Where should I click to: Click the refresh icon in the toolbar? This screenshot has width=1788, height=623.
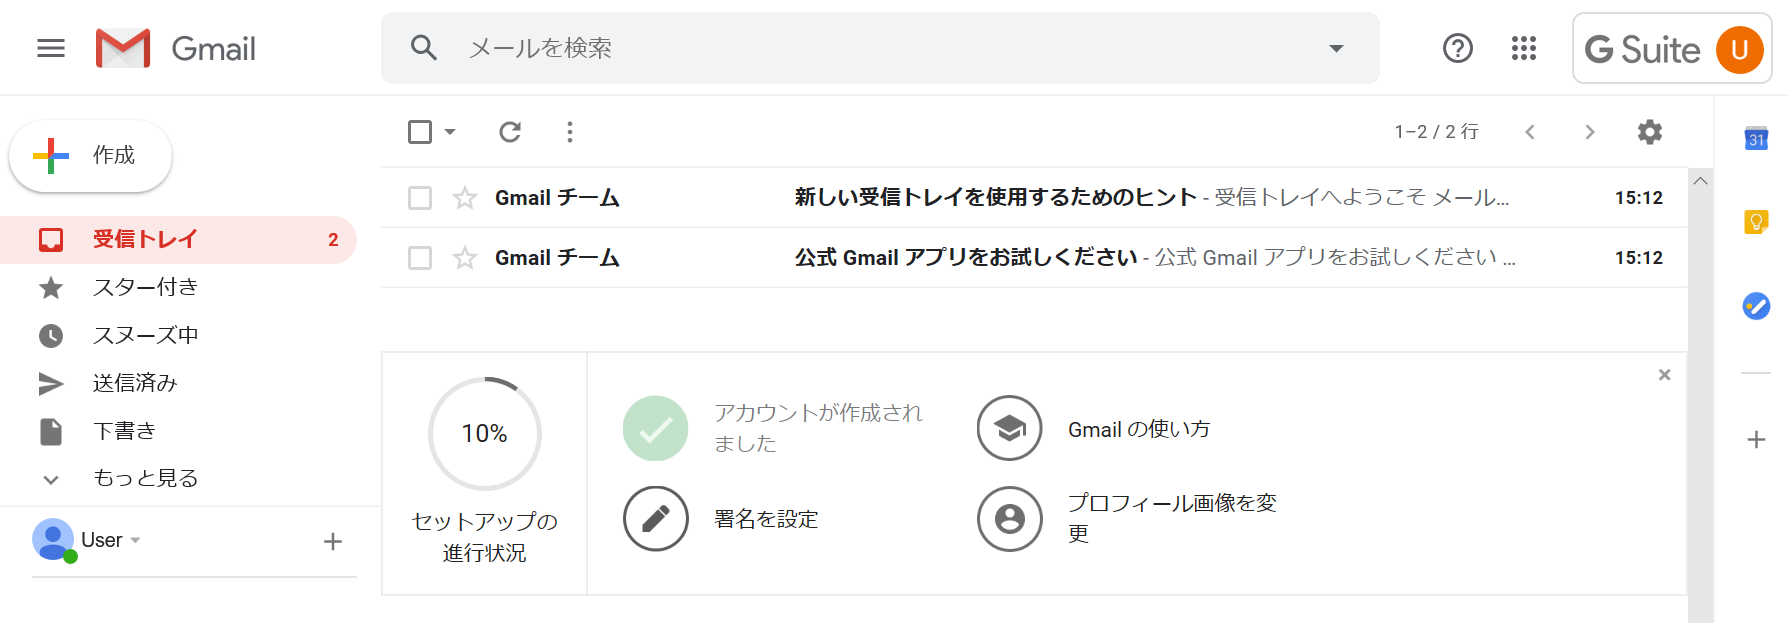510,132
